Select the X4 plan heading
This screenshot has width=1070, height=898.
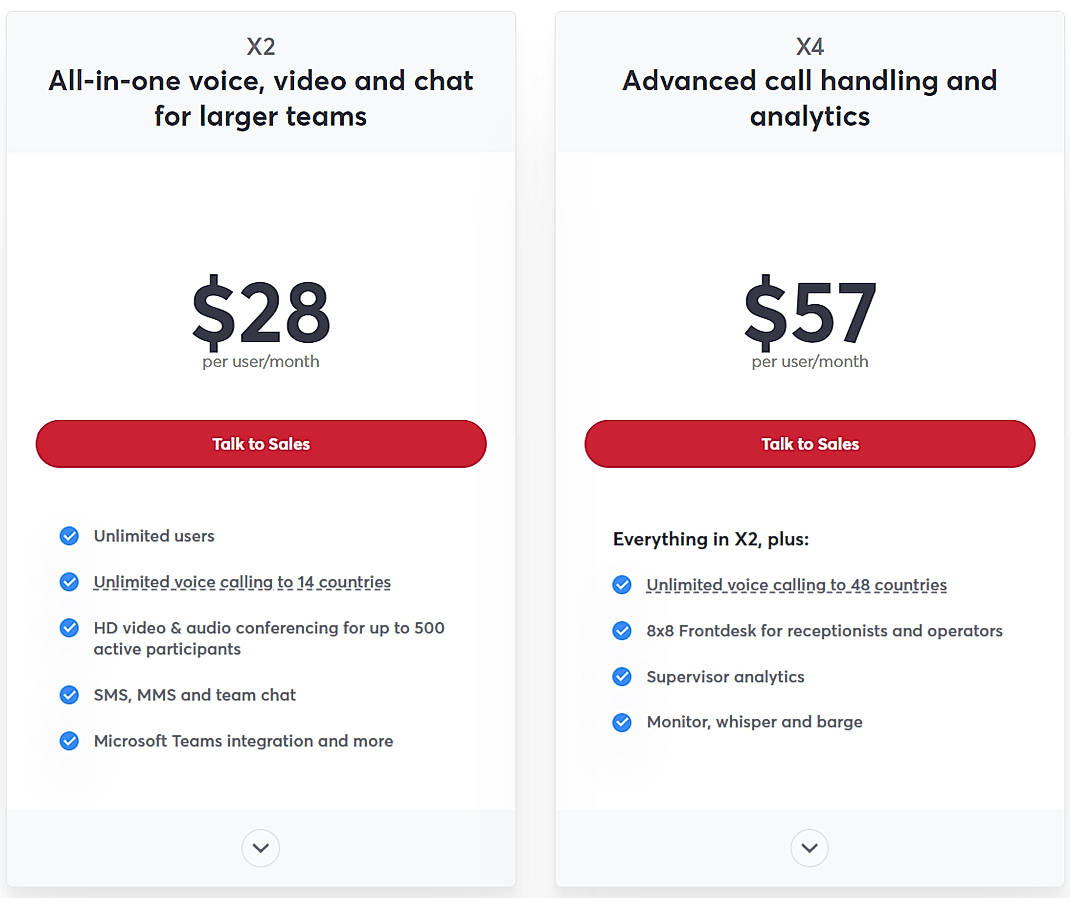coord(809,46)
